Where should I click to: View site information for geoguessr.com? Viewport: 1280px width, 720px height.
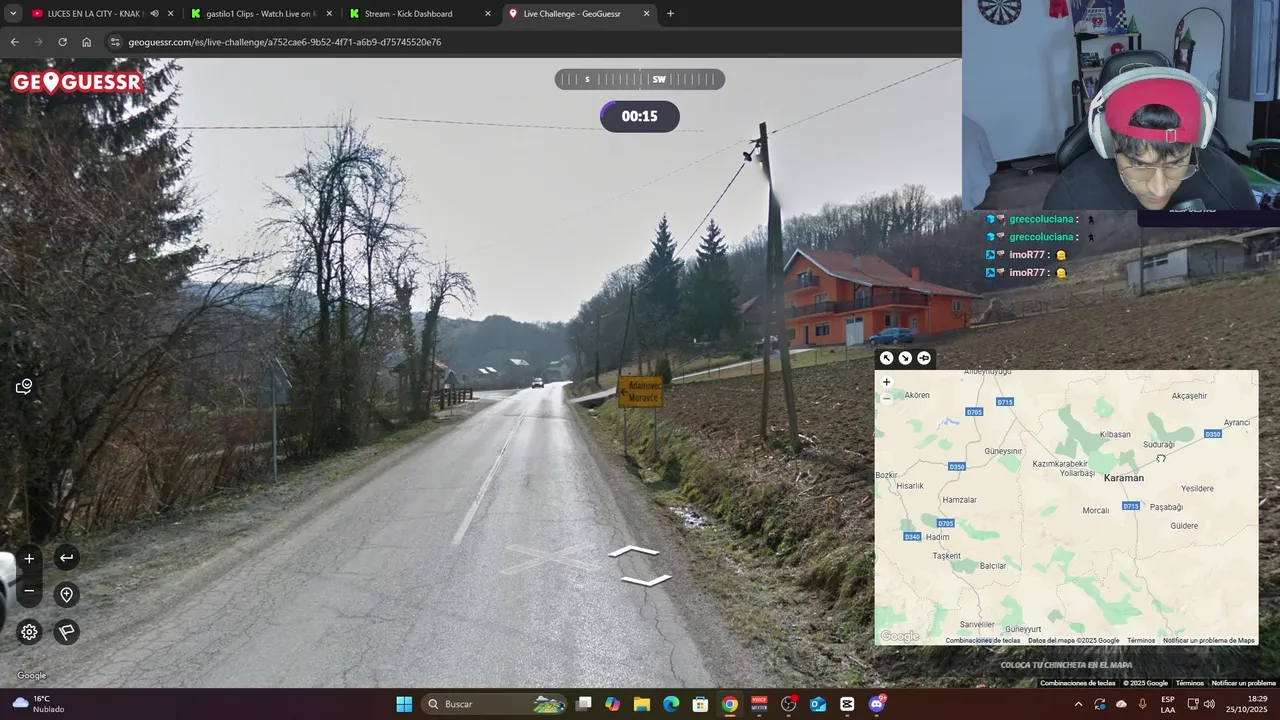tap(115, 42)
